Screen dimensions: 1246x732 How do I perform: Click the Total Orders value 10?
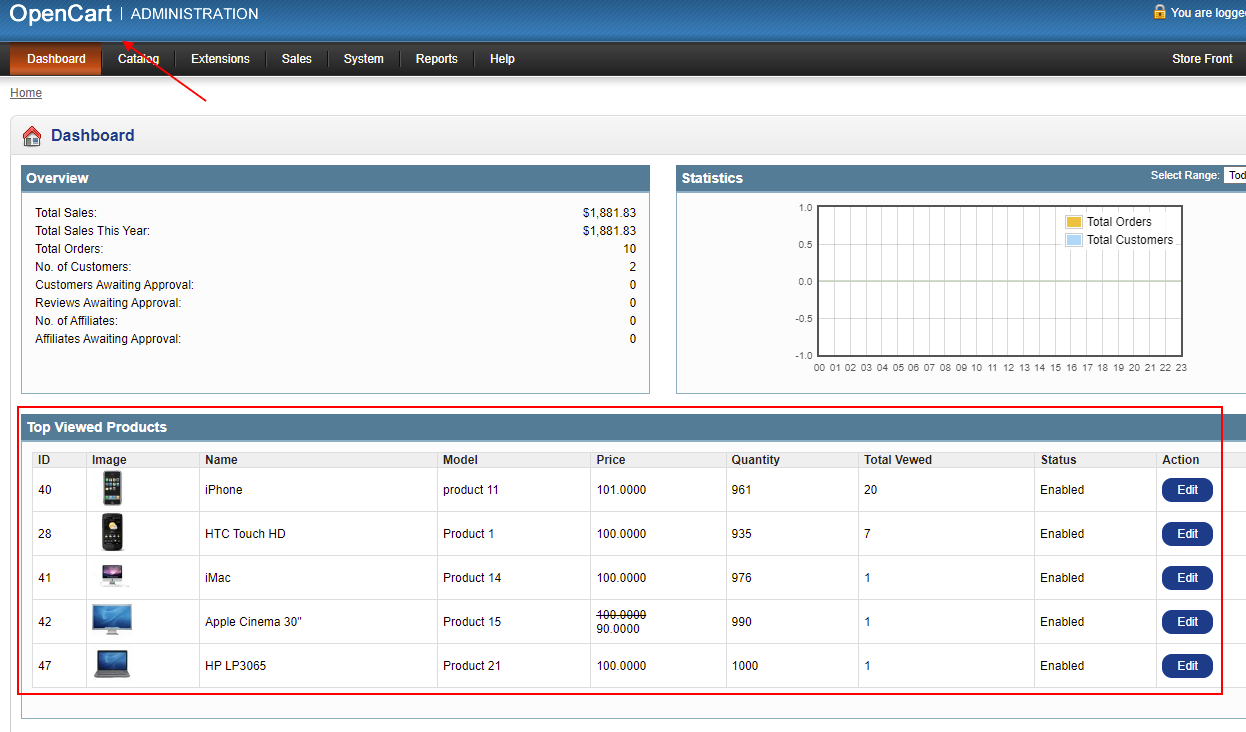coord(629,249)
